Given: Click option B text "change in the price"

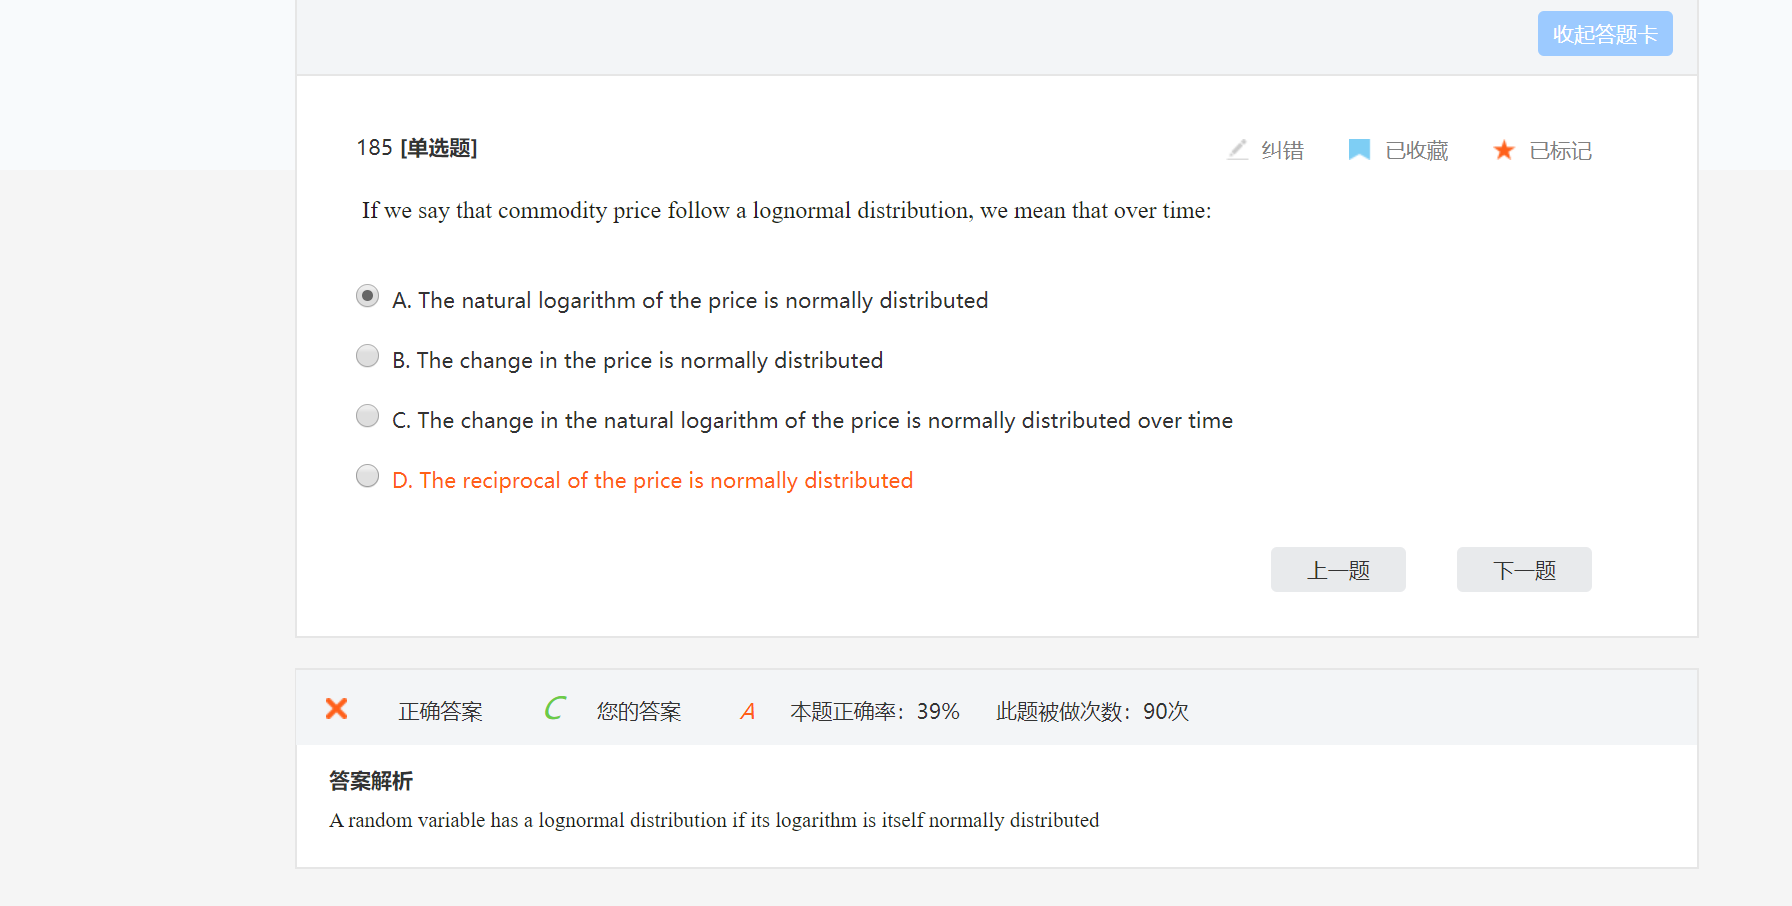Looking at the screenshot, I should [x=638, y=361].
